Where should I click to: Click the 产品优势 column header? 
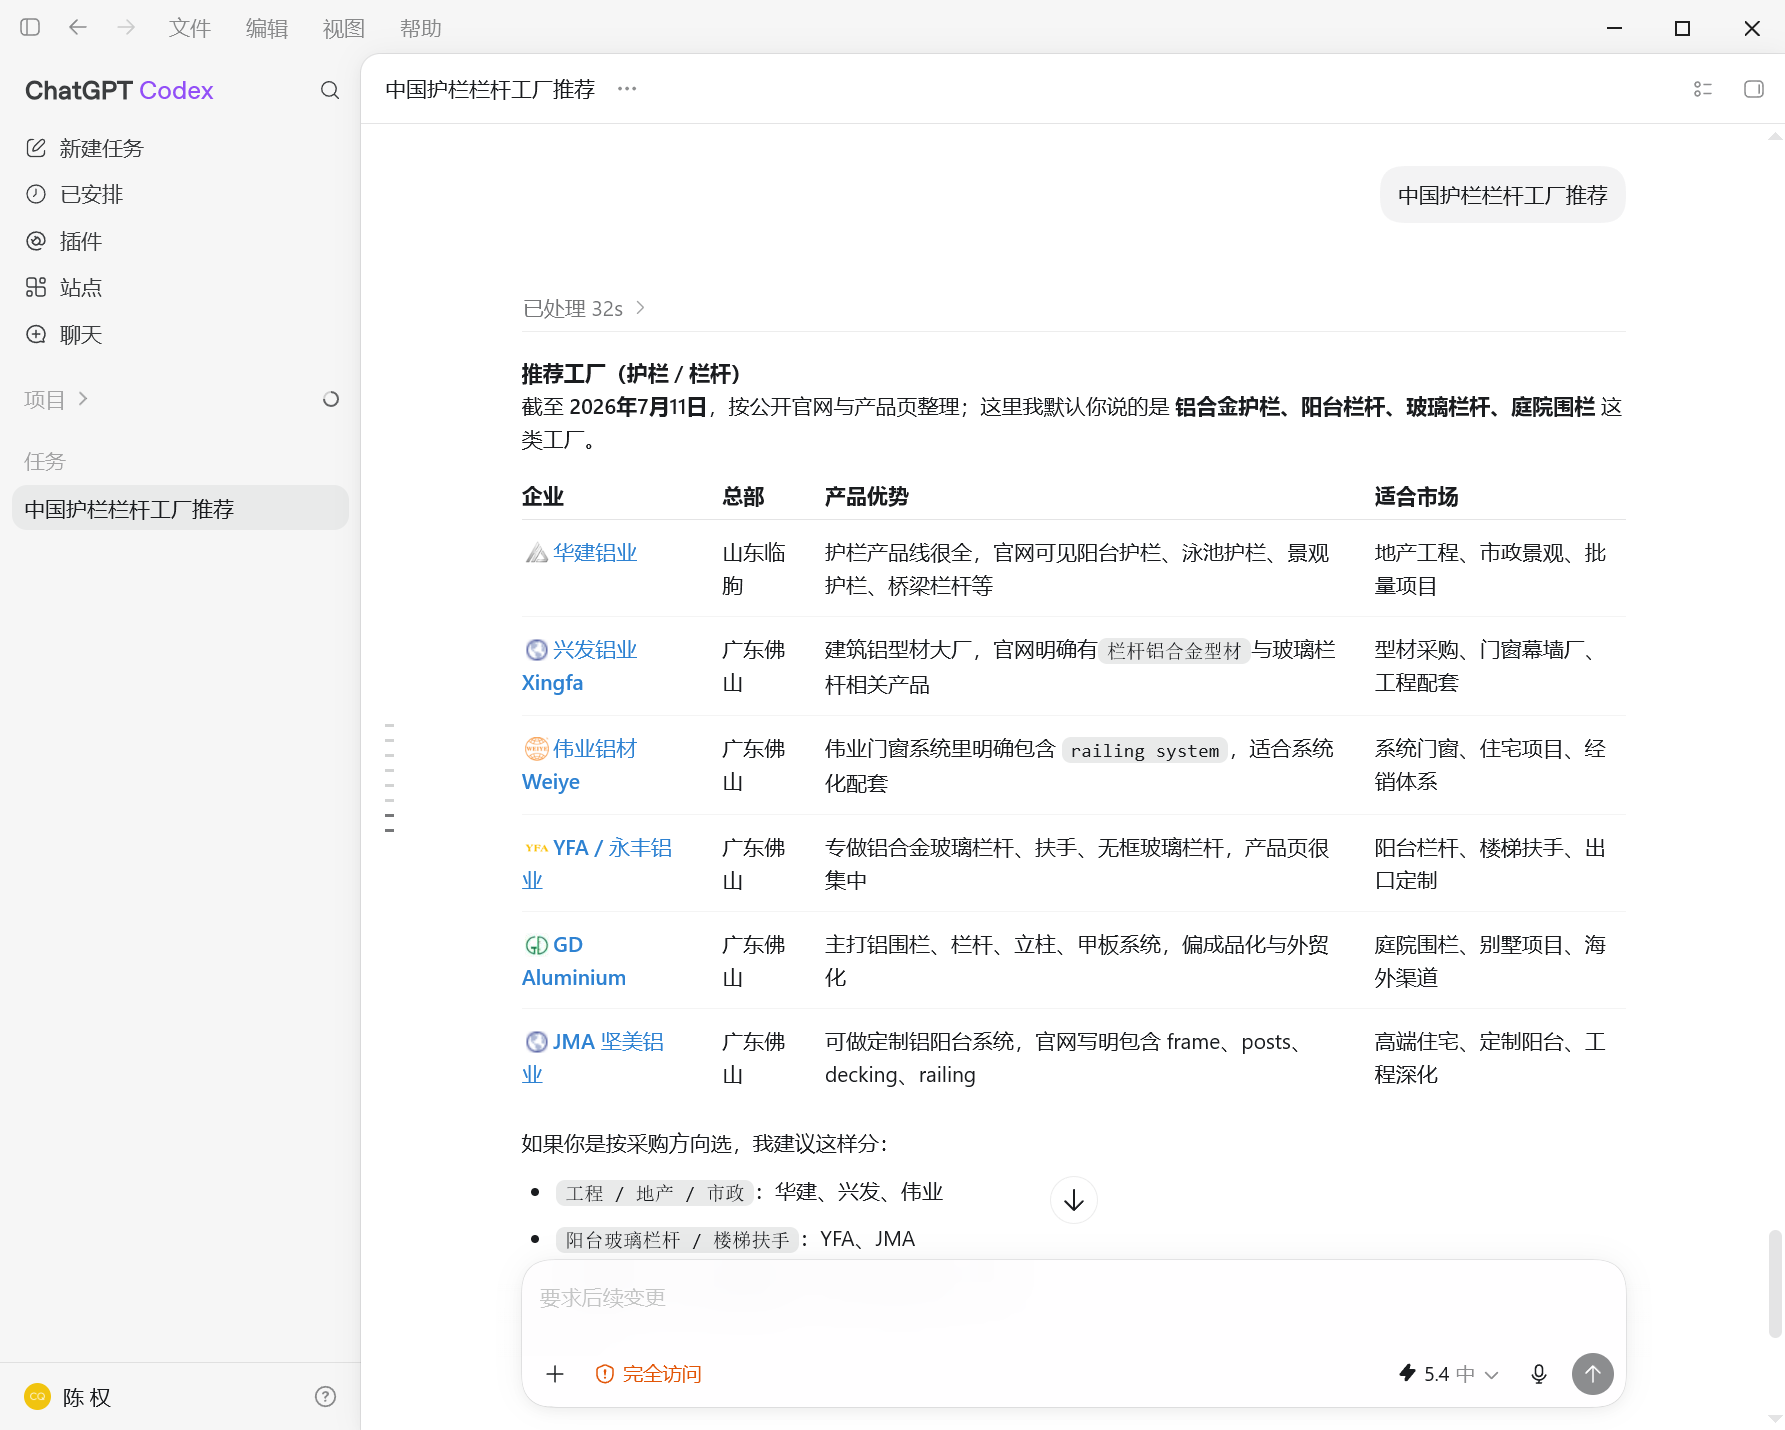866,496
